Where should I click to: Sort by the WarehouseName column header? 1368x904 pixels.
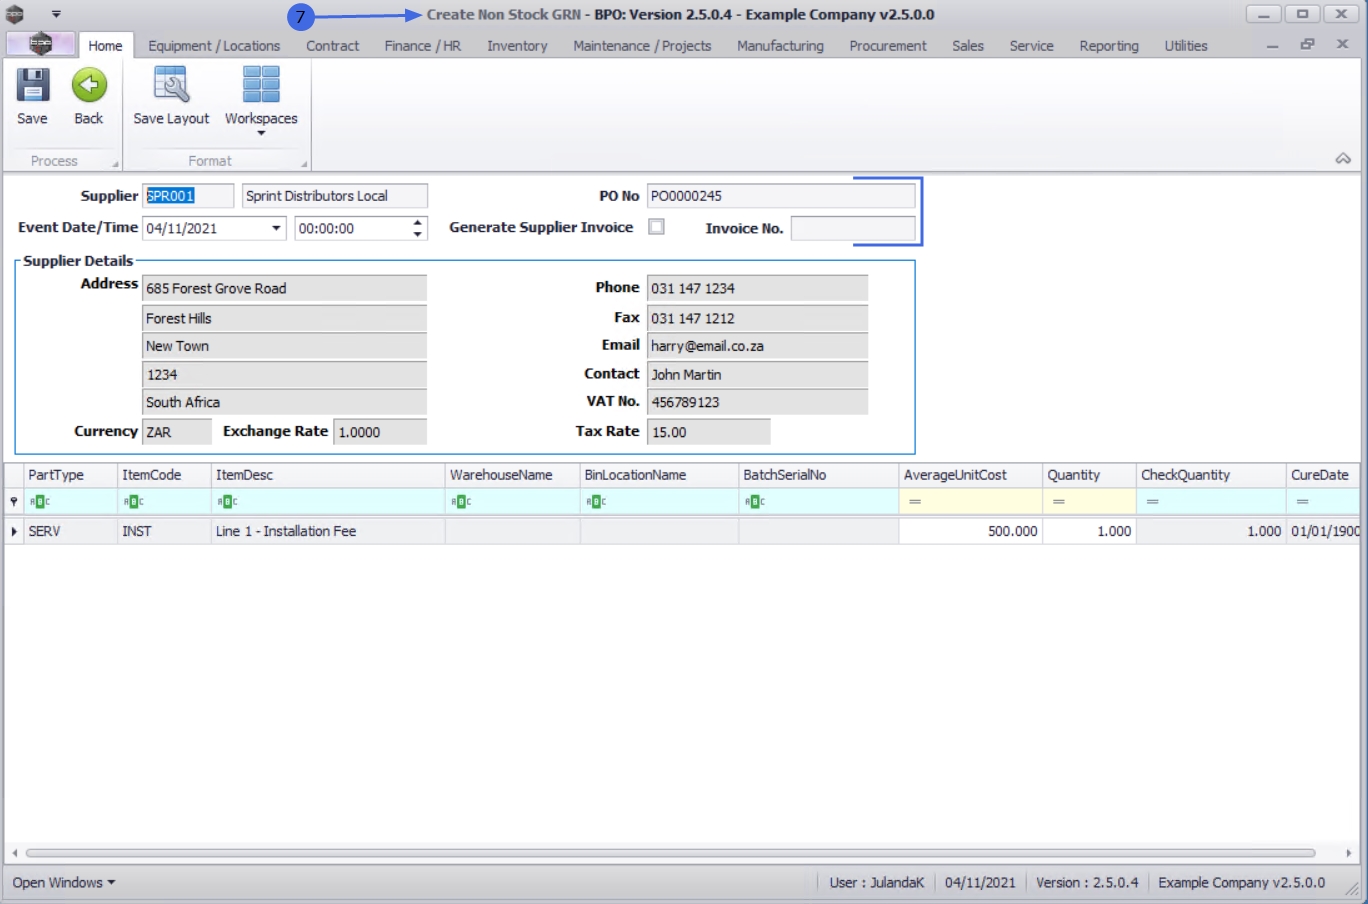(512, 475)
